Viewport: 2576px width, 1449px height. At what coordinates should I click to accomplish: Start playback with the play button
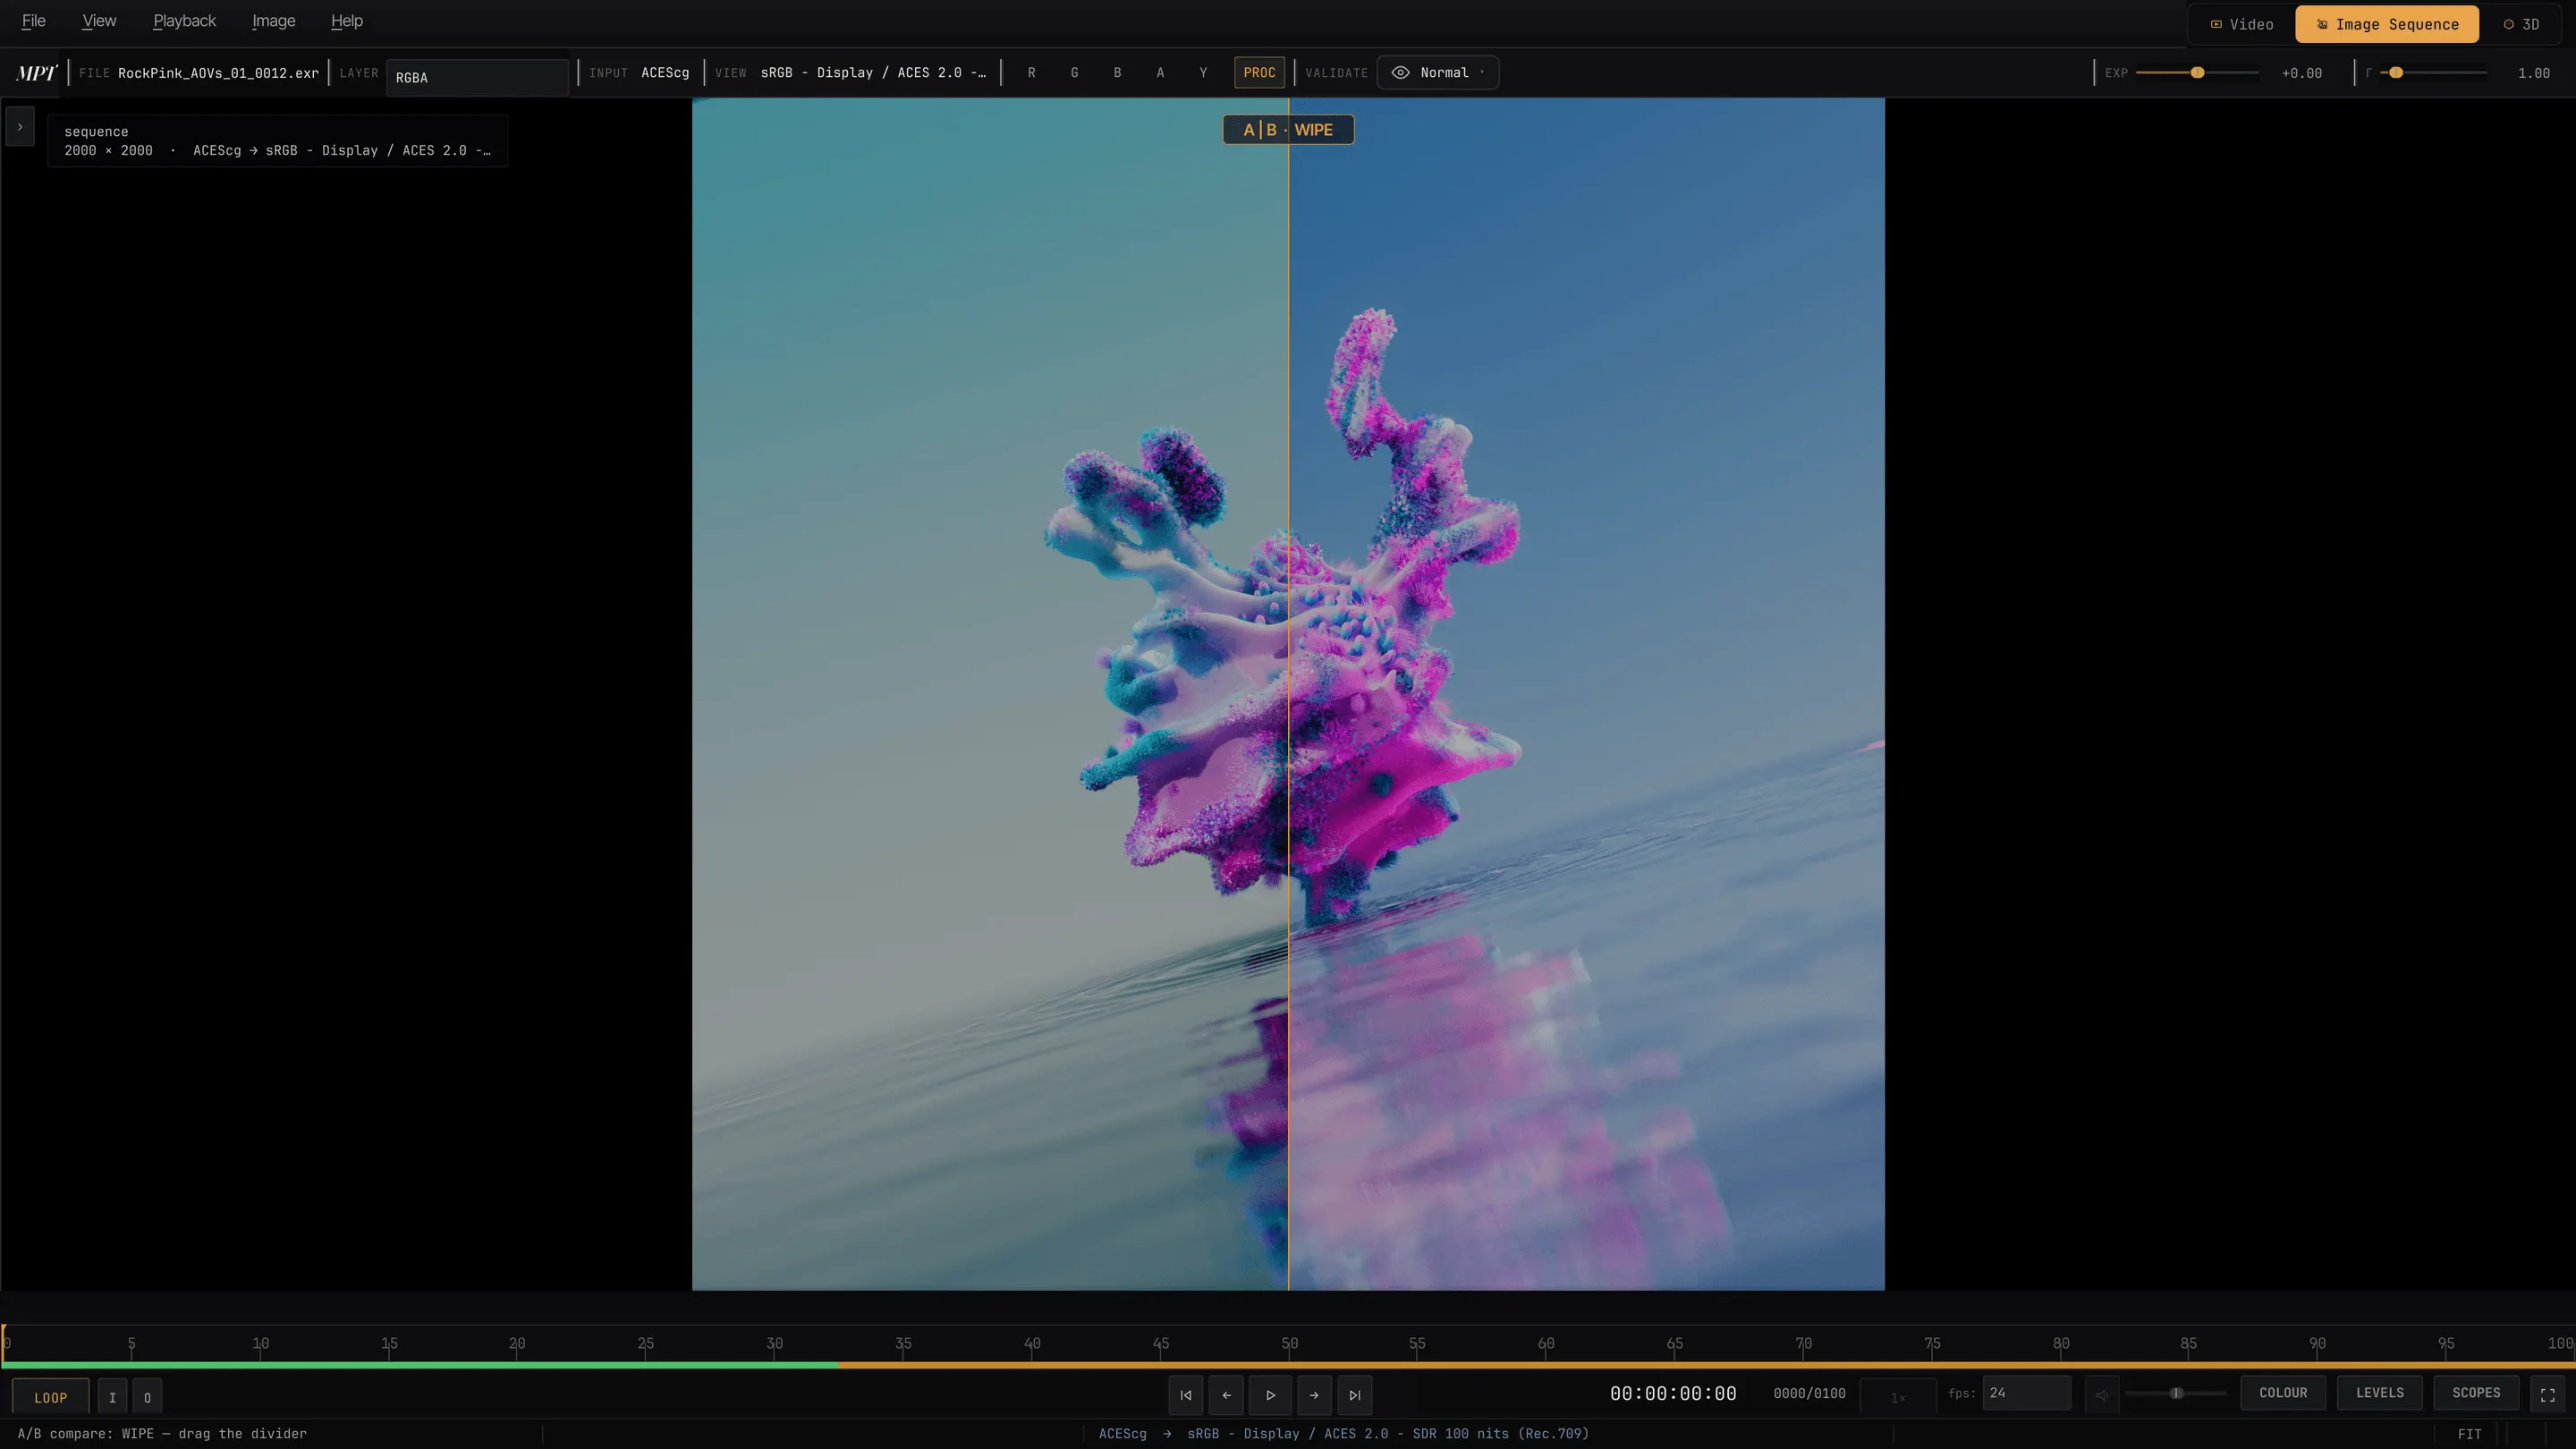1270,1395
